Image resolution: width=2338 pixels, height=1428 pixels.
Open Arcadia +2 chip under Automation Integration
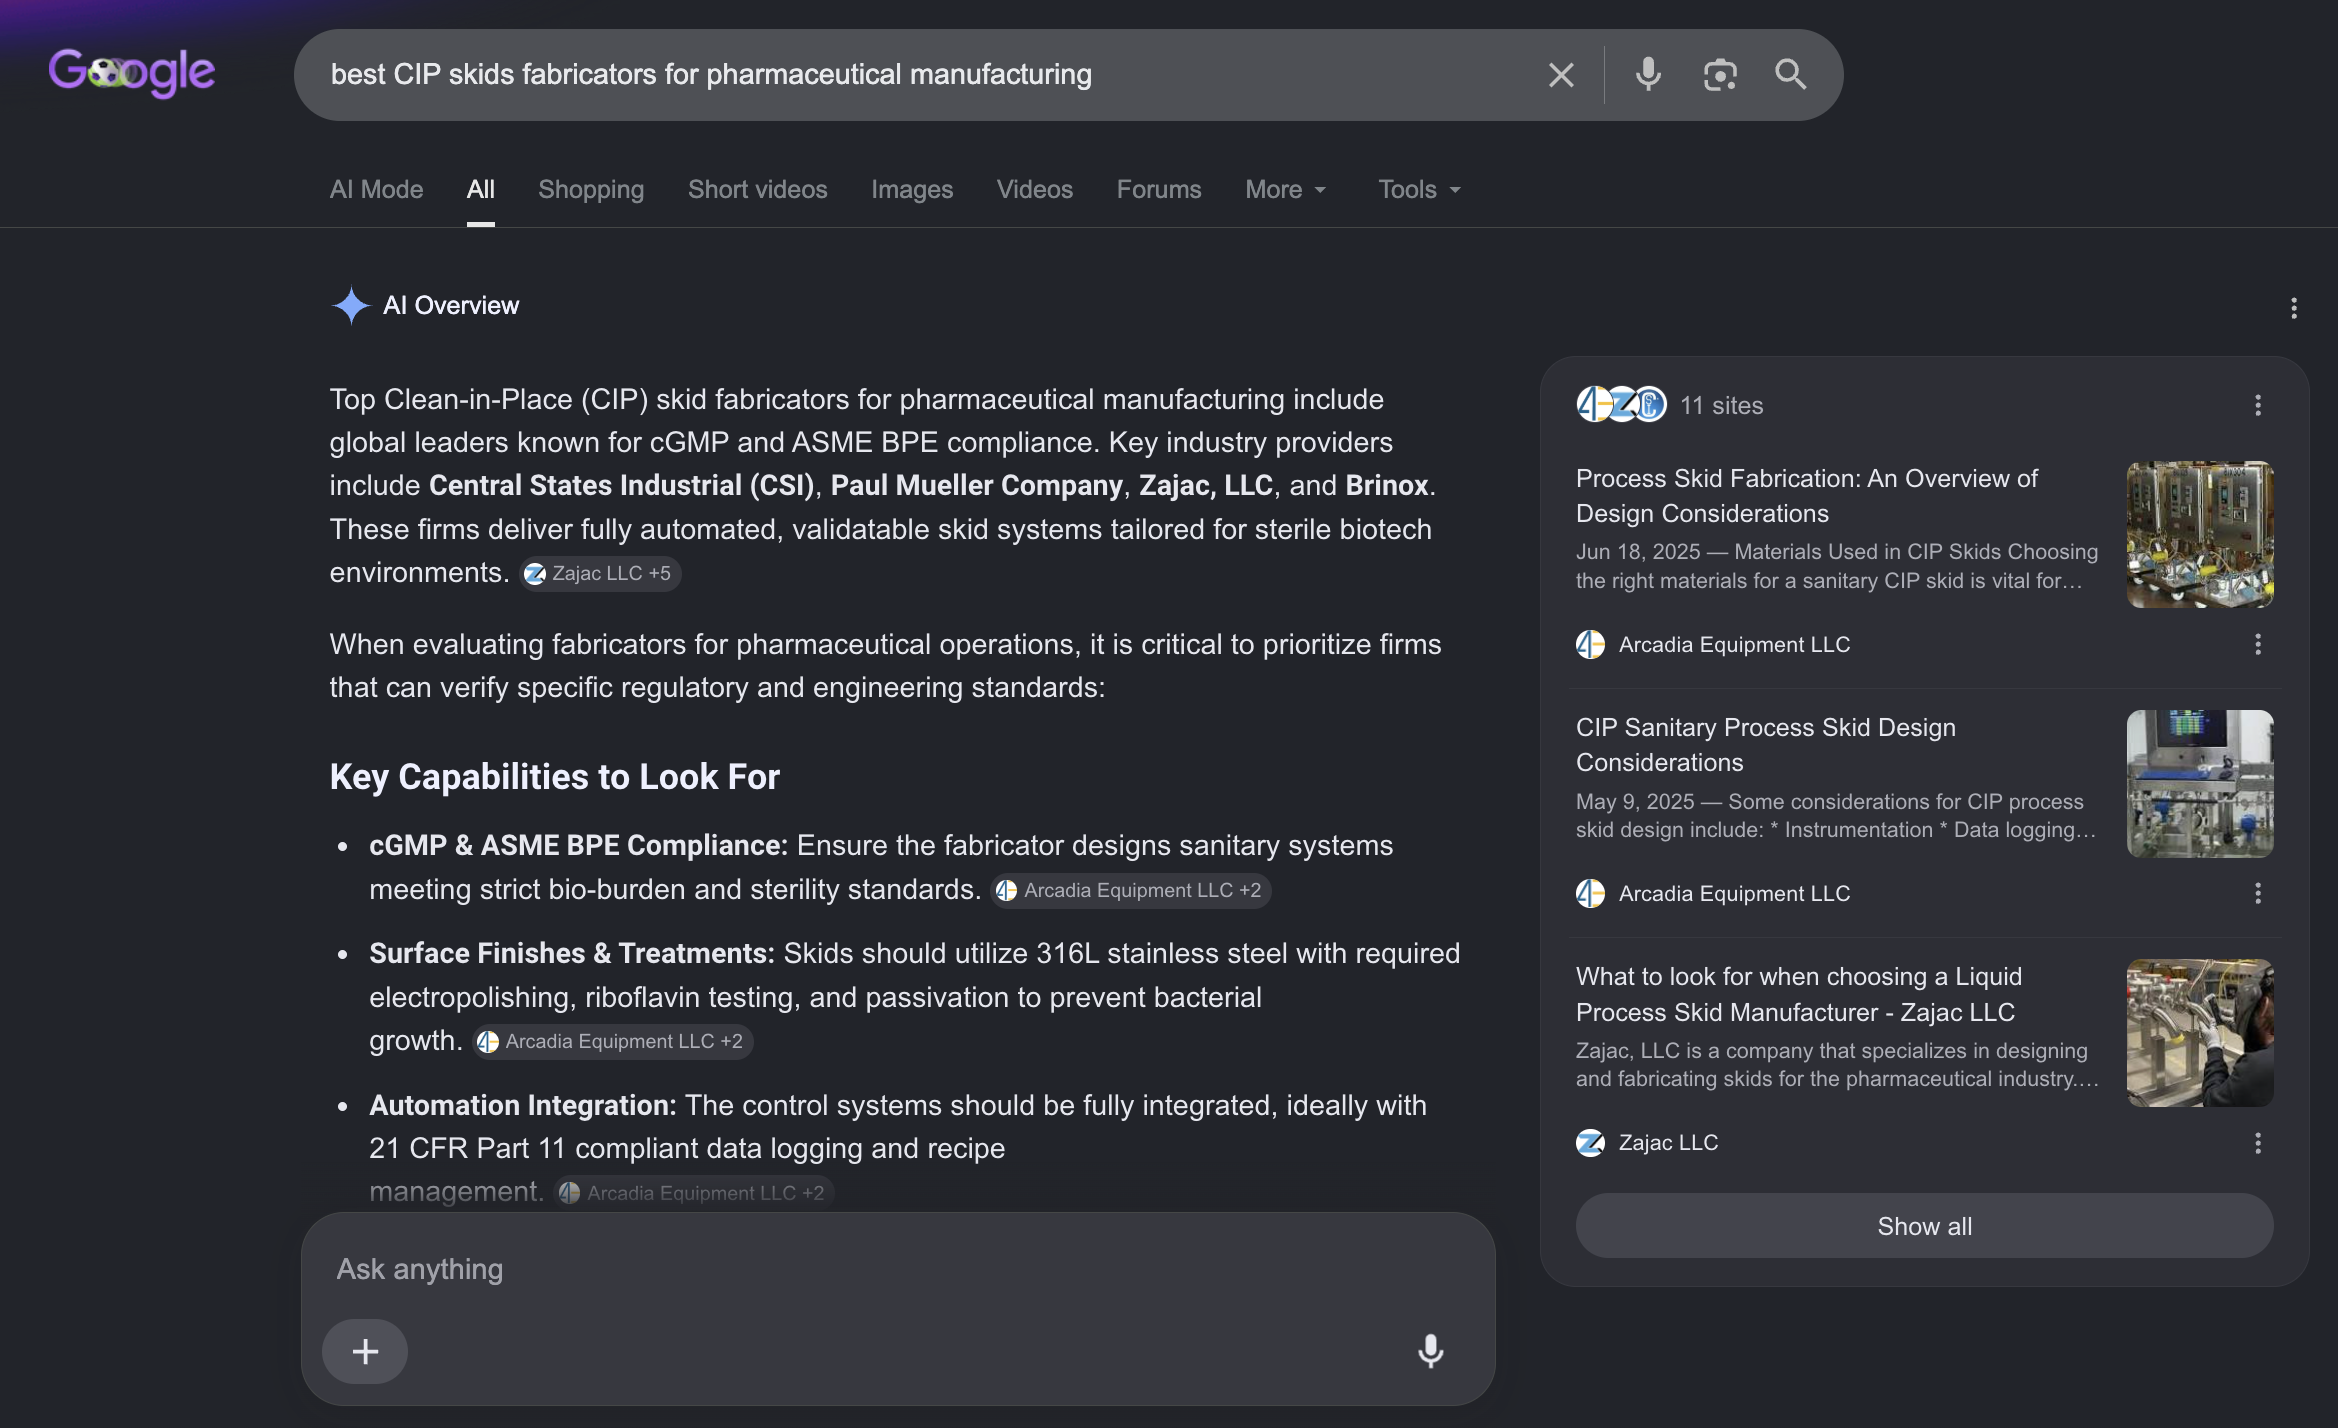coord(694,1192)
